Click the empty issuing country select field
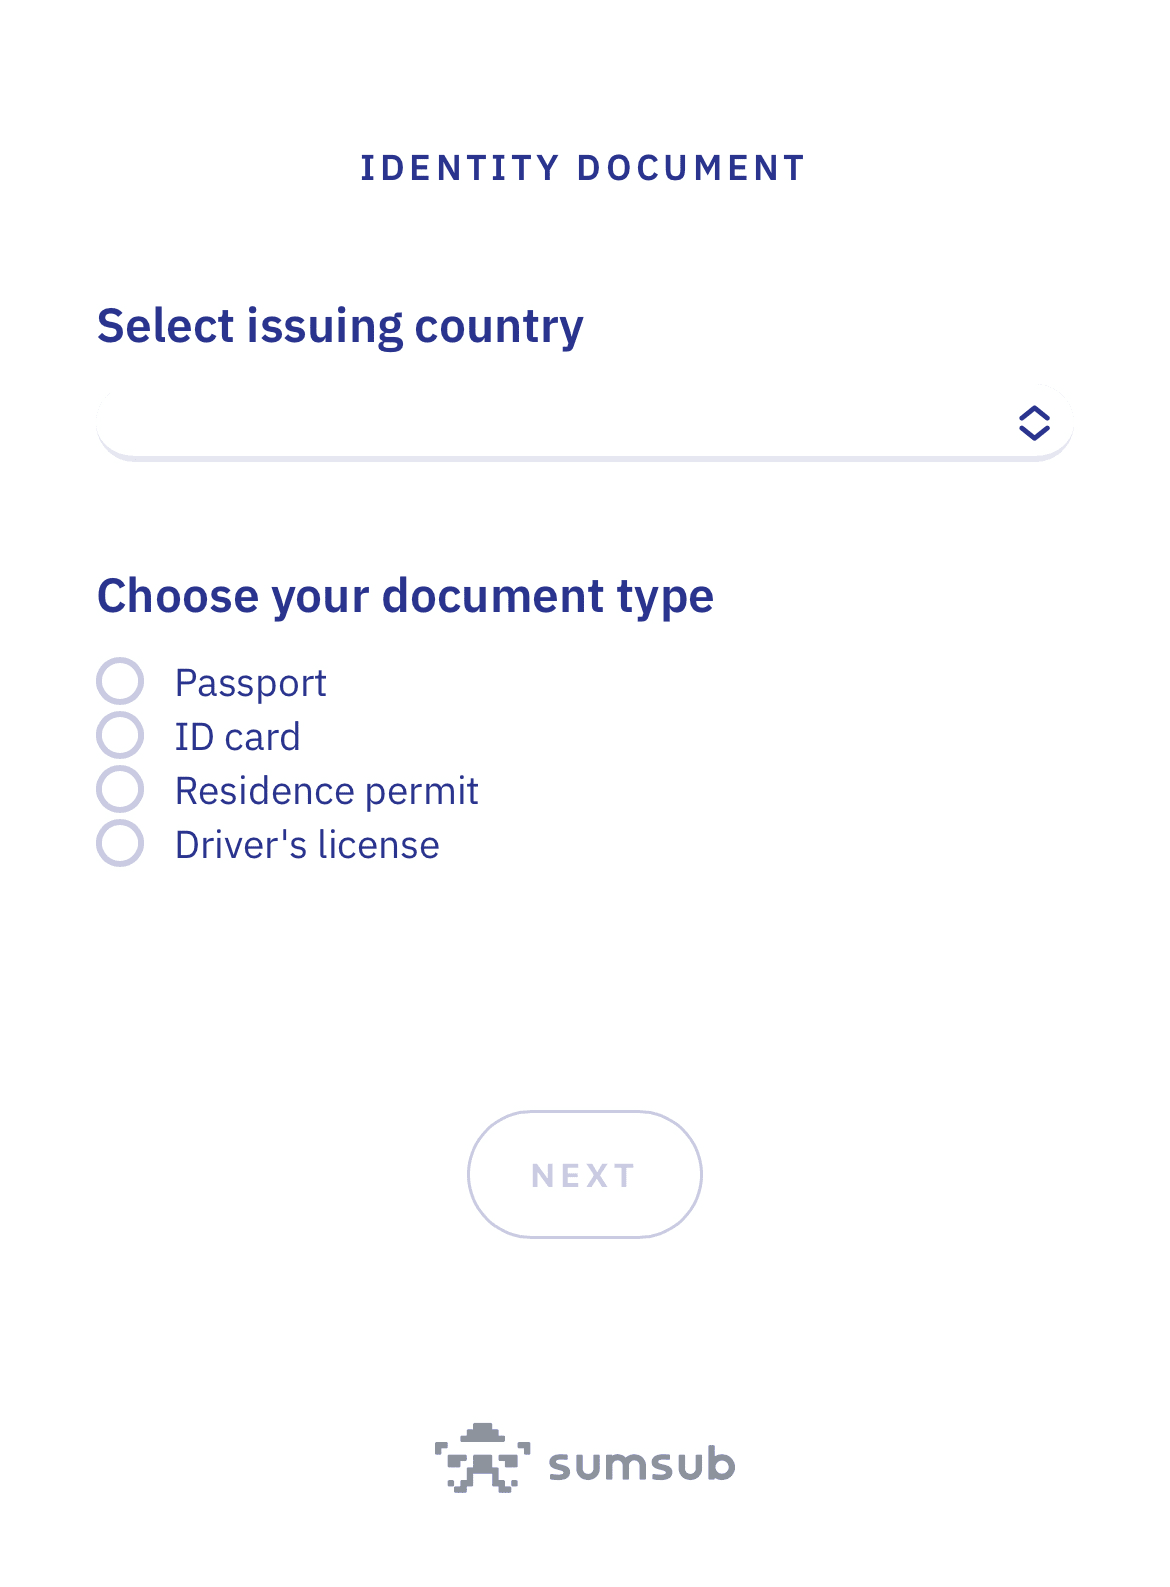1170x1587 pixels. [500, 423]
